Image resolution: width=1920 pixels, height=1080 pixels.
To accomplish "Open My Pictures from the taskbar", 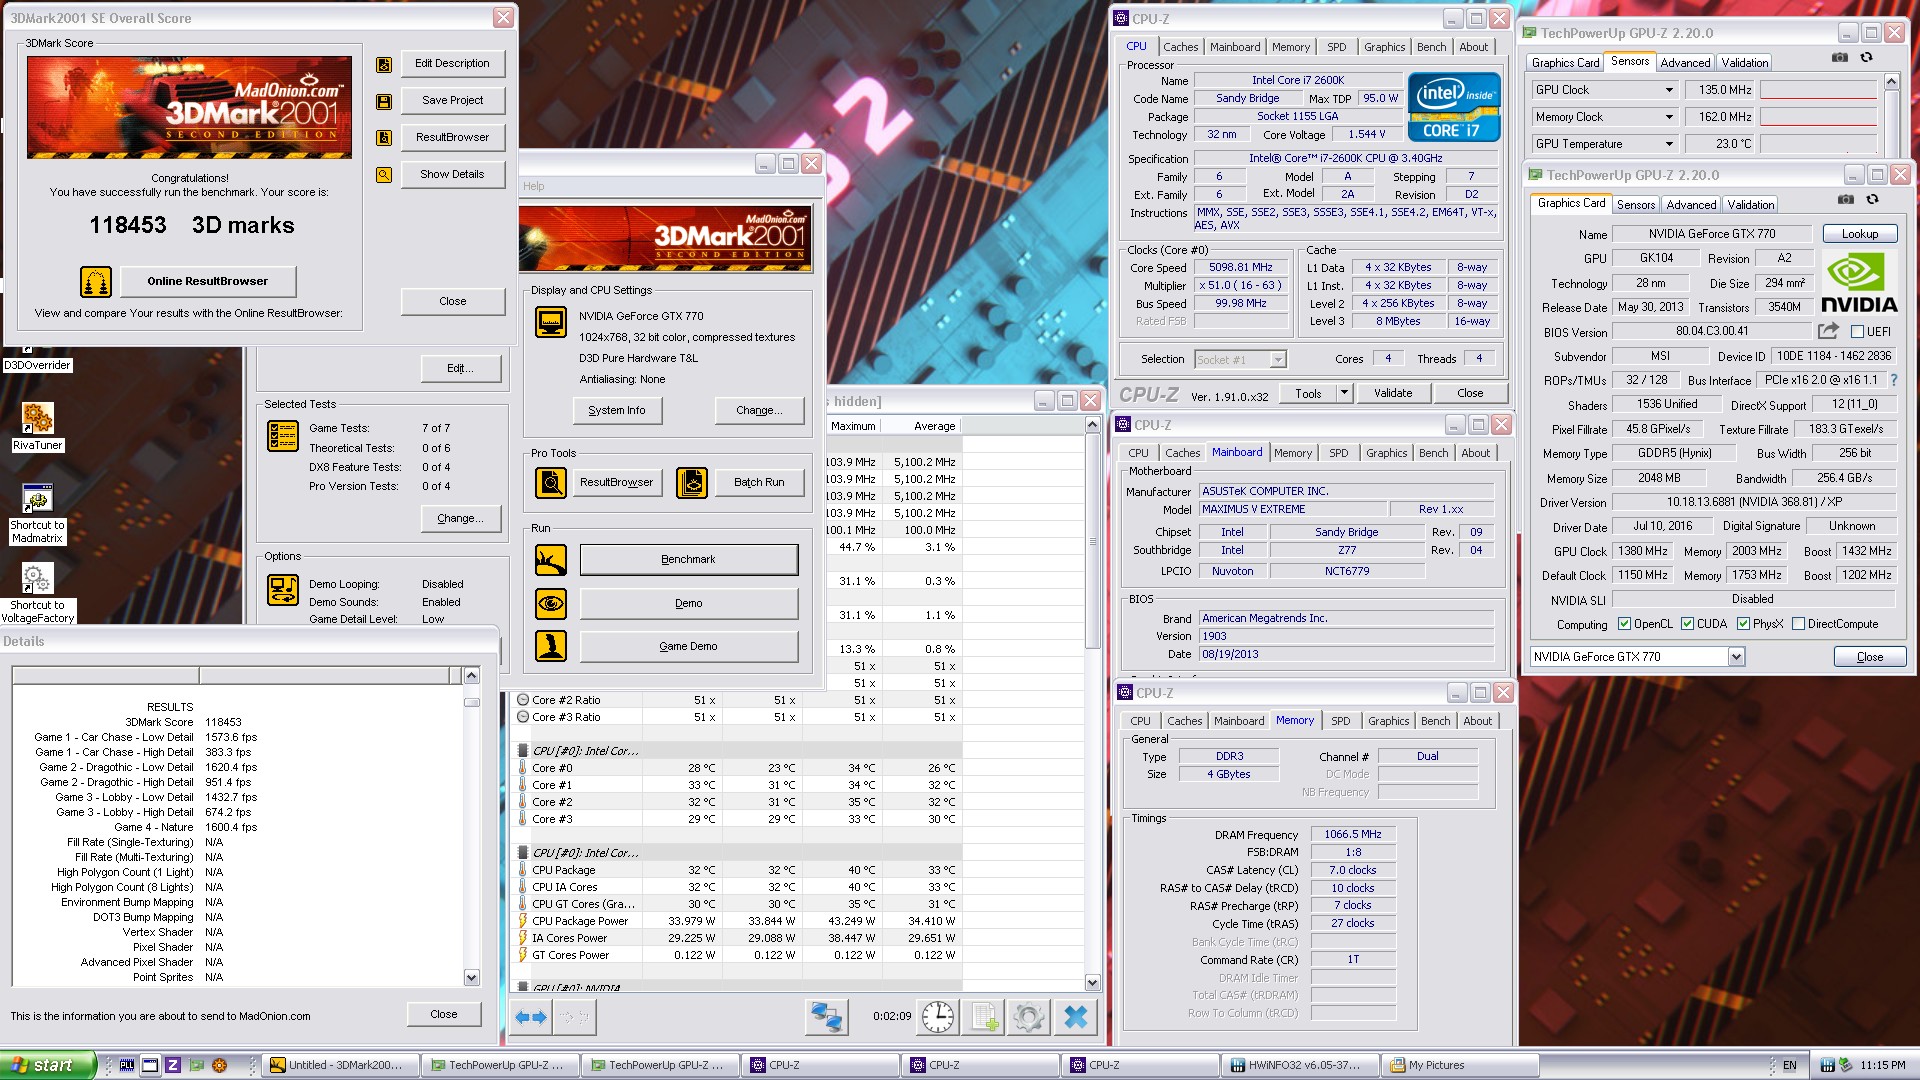I will 1459,1066.
